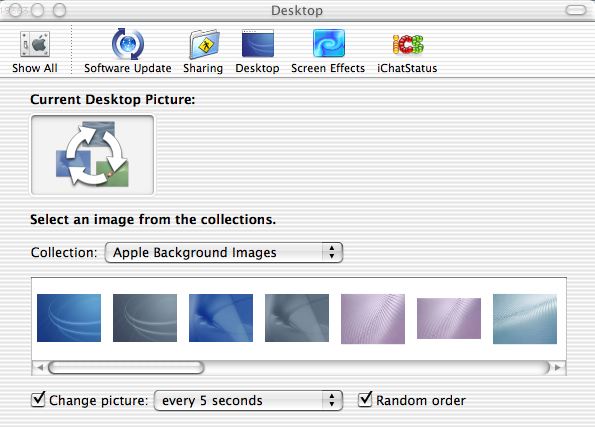Open the Sharing folder icon
This screenshot has height=427, width=595.
(204, 44)
